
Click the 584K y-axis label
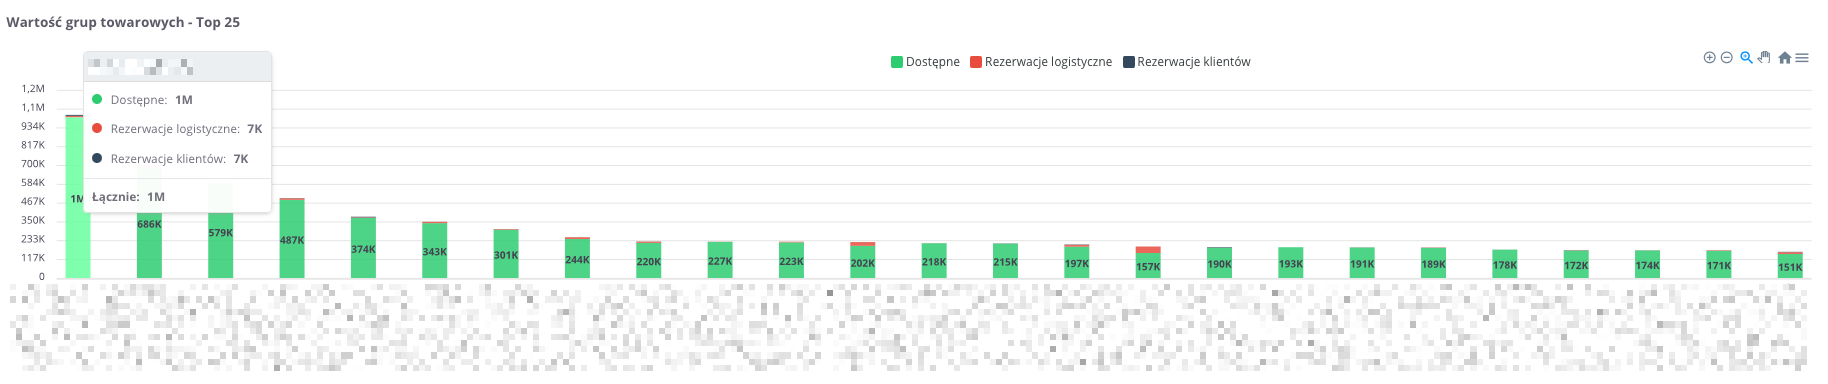[33, 183]
